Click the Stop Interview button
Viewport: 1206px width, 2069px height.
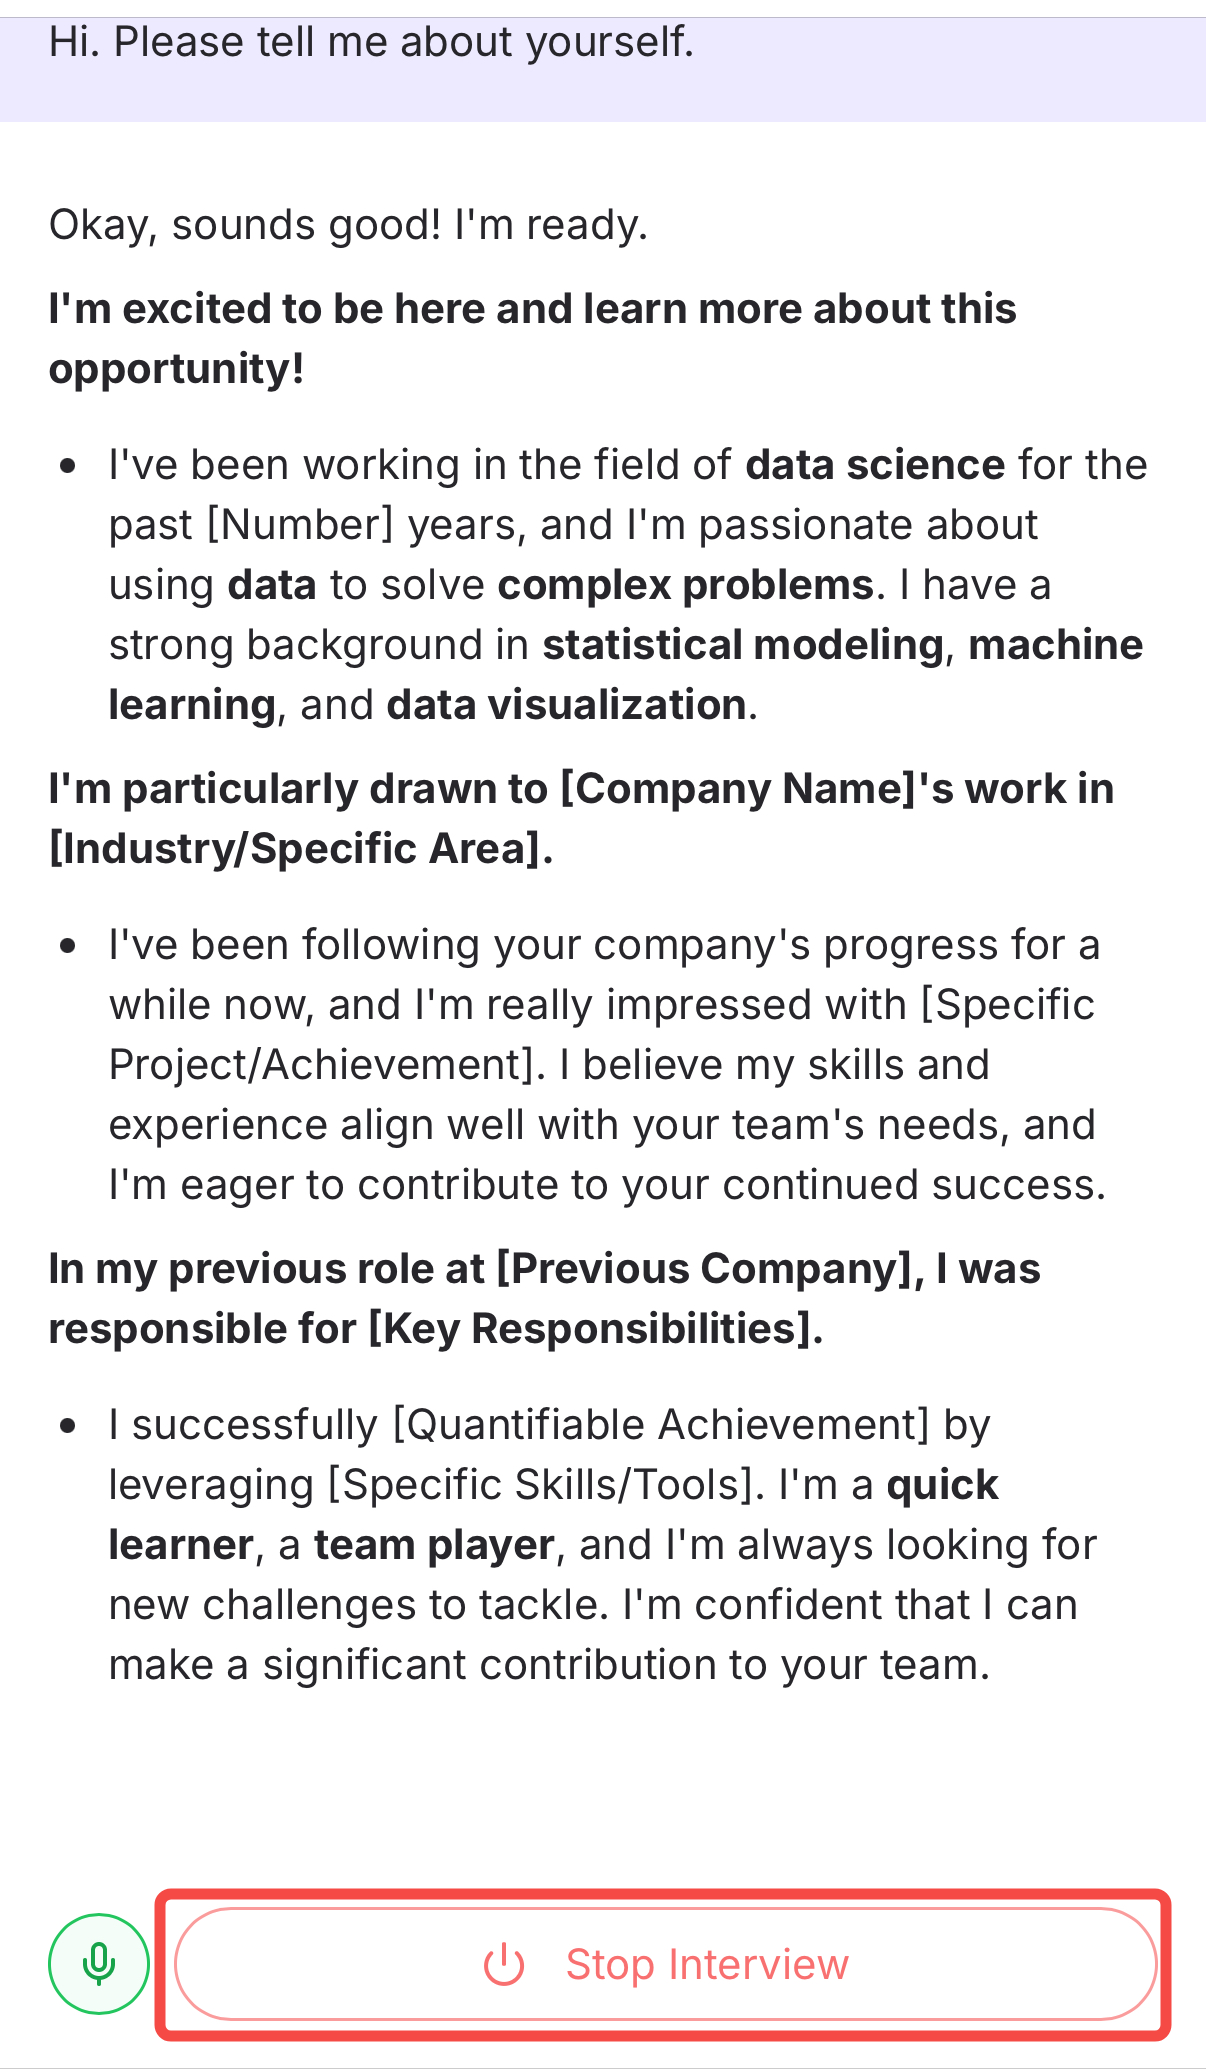click(x=665, y=1964)
